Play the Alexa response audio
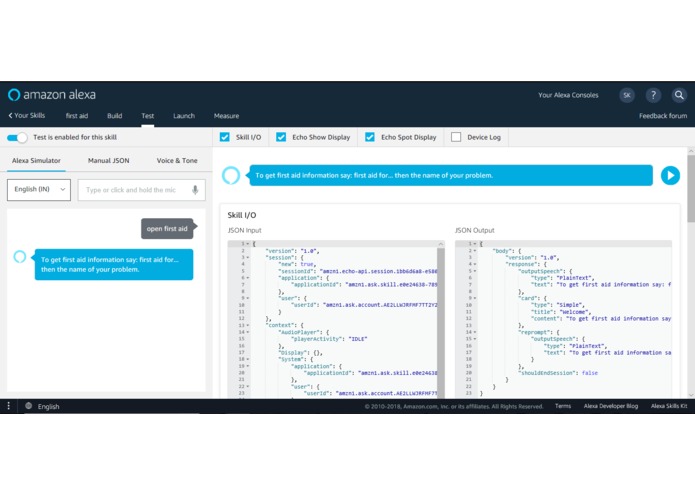The width and height of the screenshot is (695, 494). click(x=670, y=175)
